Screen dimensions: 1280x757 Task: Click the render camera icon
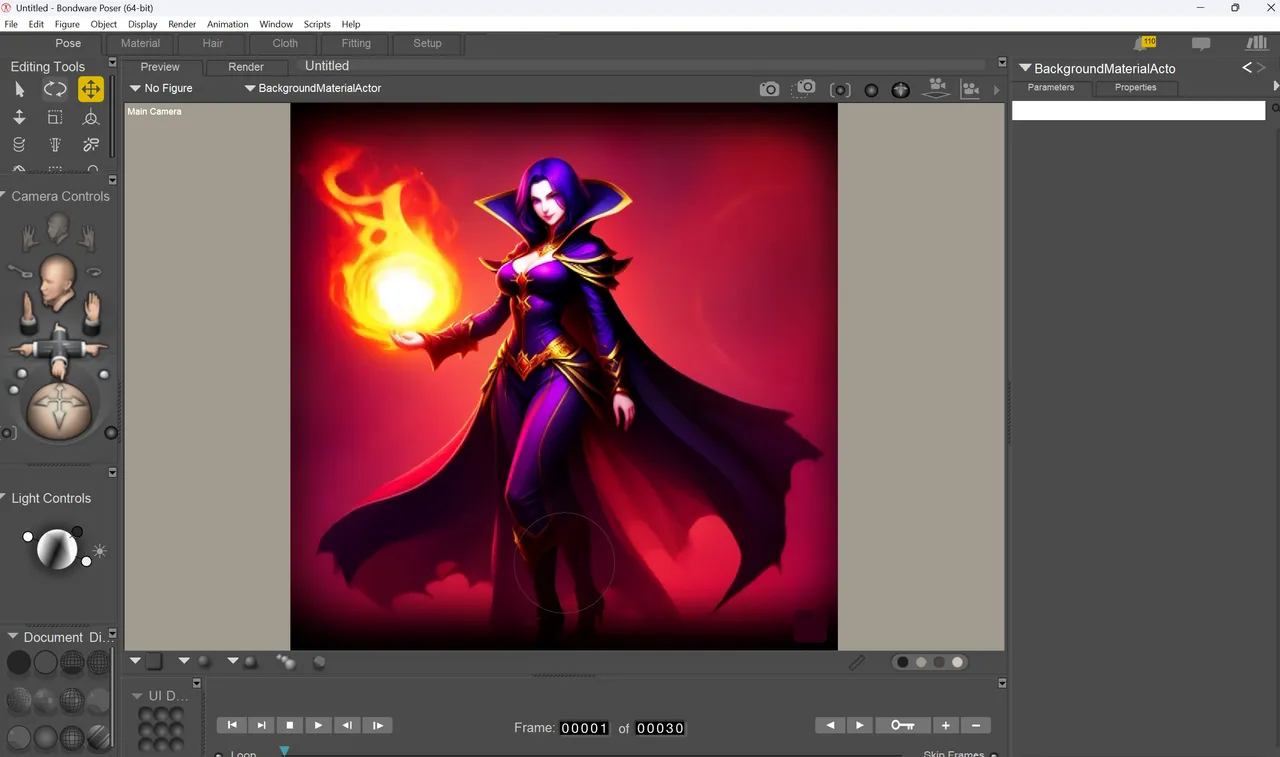(x=769, y=89)
